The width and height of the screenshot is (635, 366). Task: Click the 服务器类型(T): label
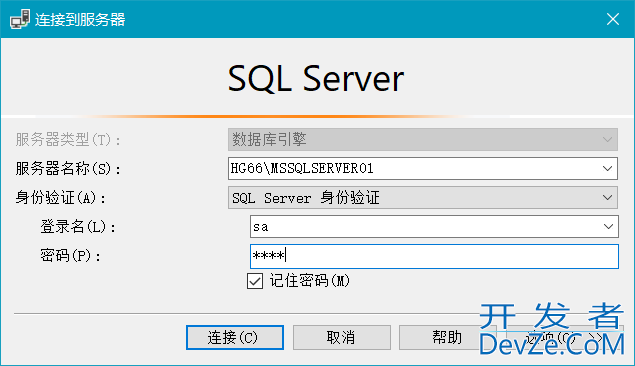68,140
